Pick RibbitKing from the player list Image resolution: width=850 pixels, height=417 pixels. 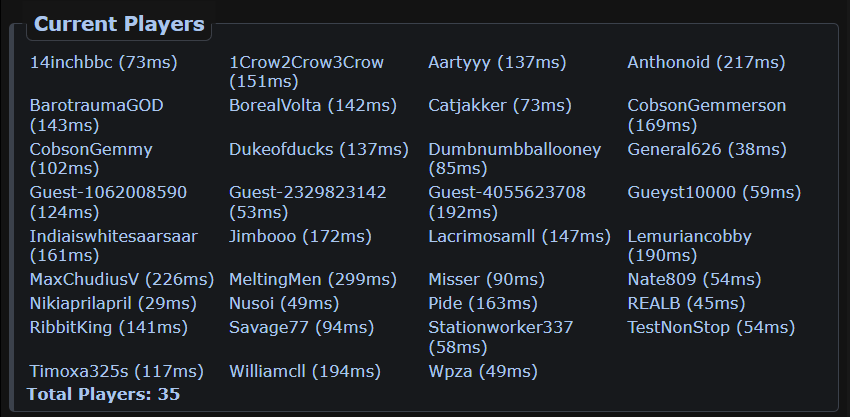coord(72,327)
